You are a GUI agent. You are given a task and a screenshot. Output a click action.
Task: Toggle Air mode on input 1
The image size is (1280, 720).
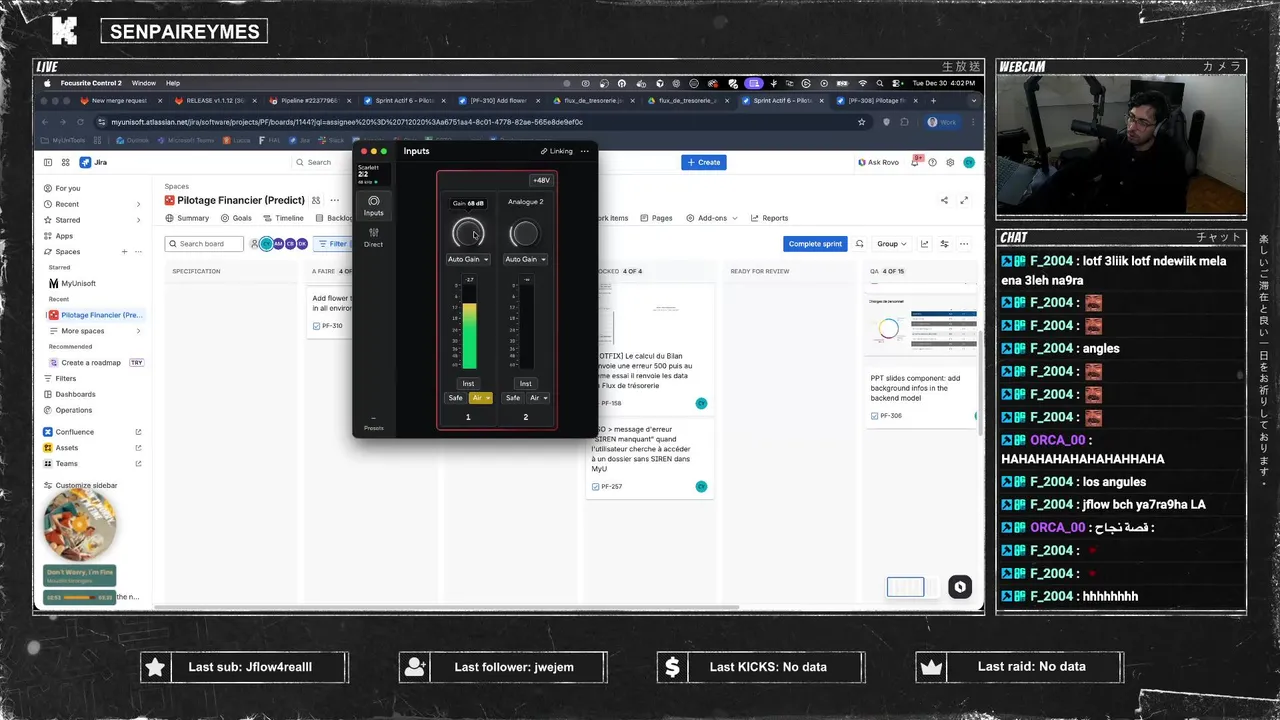(x=480, y=398)
